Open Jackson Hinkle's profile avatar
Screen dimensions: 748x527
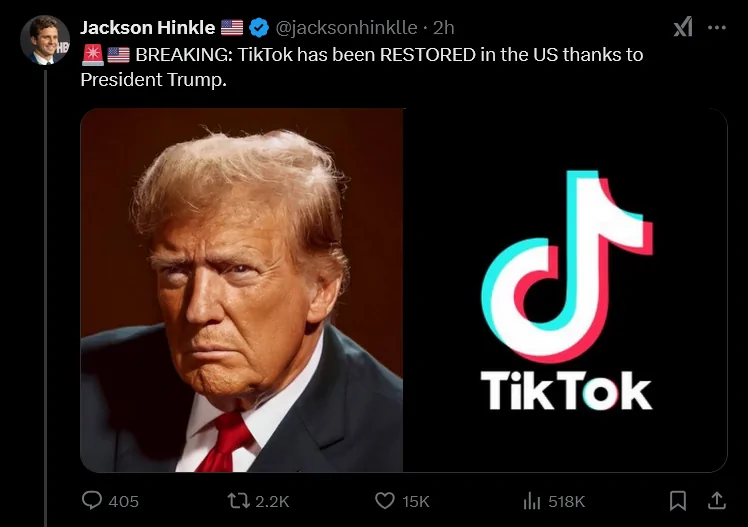pos(45,40)
